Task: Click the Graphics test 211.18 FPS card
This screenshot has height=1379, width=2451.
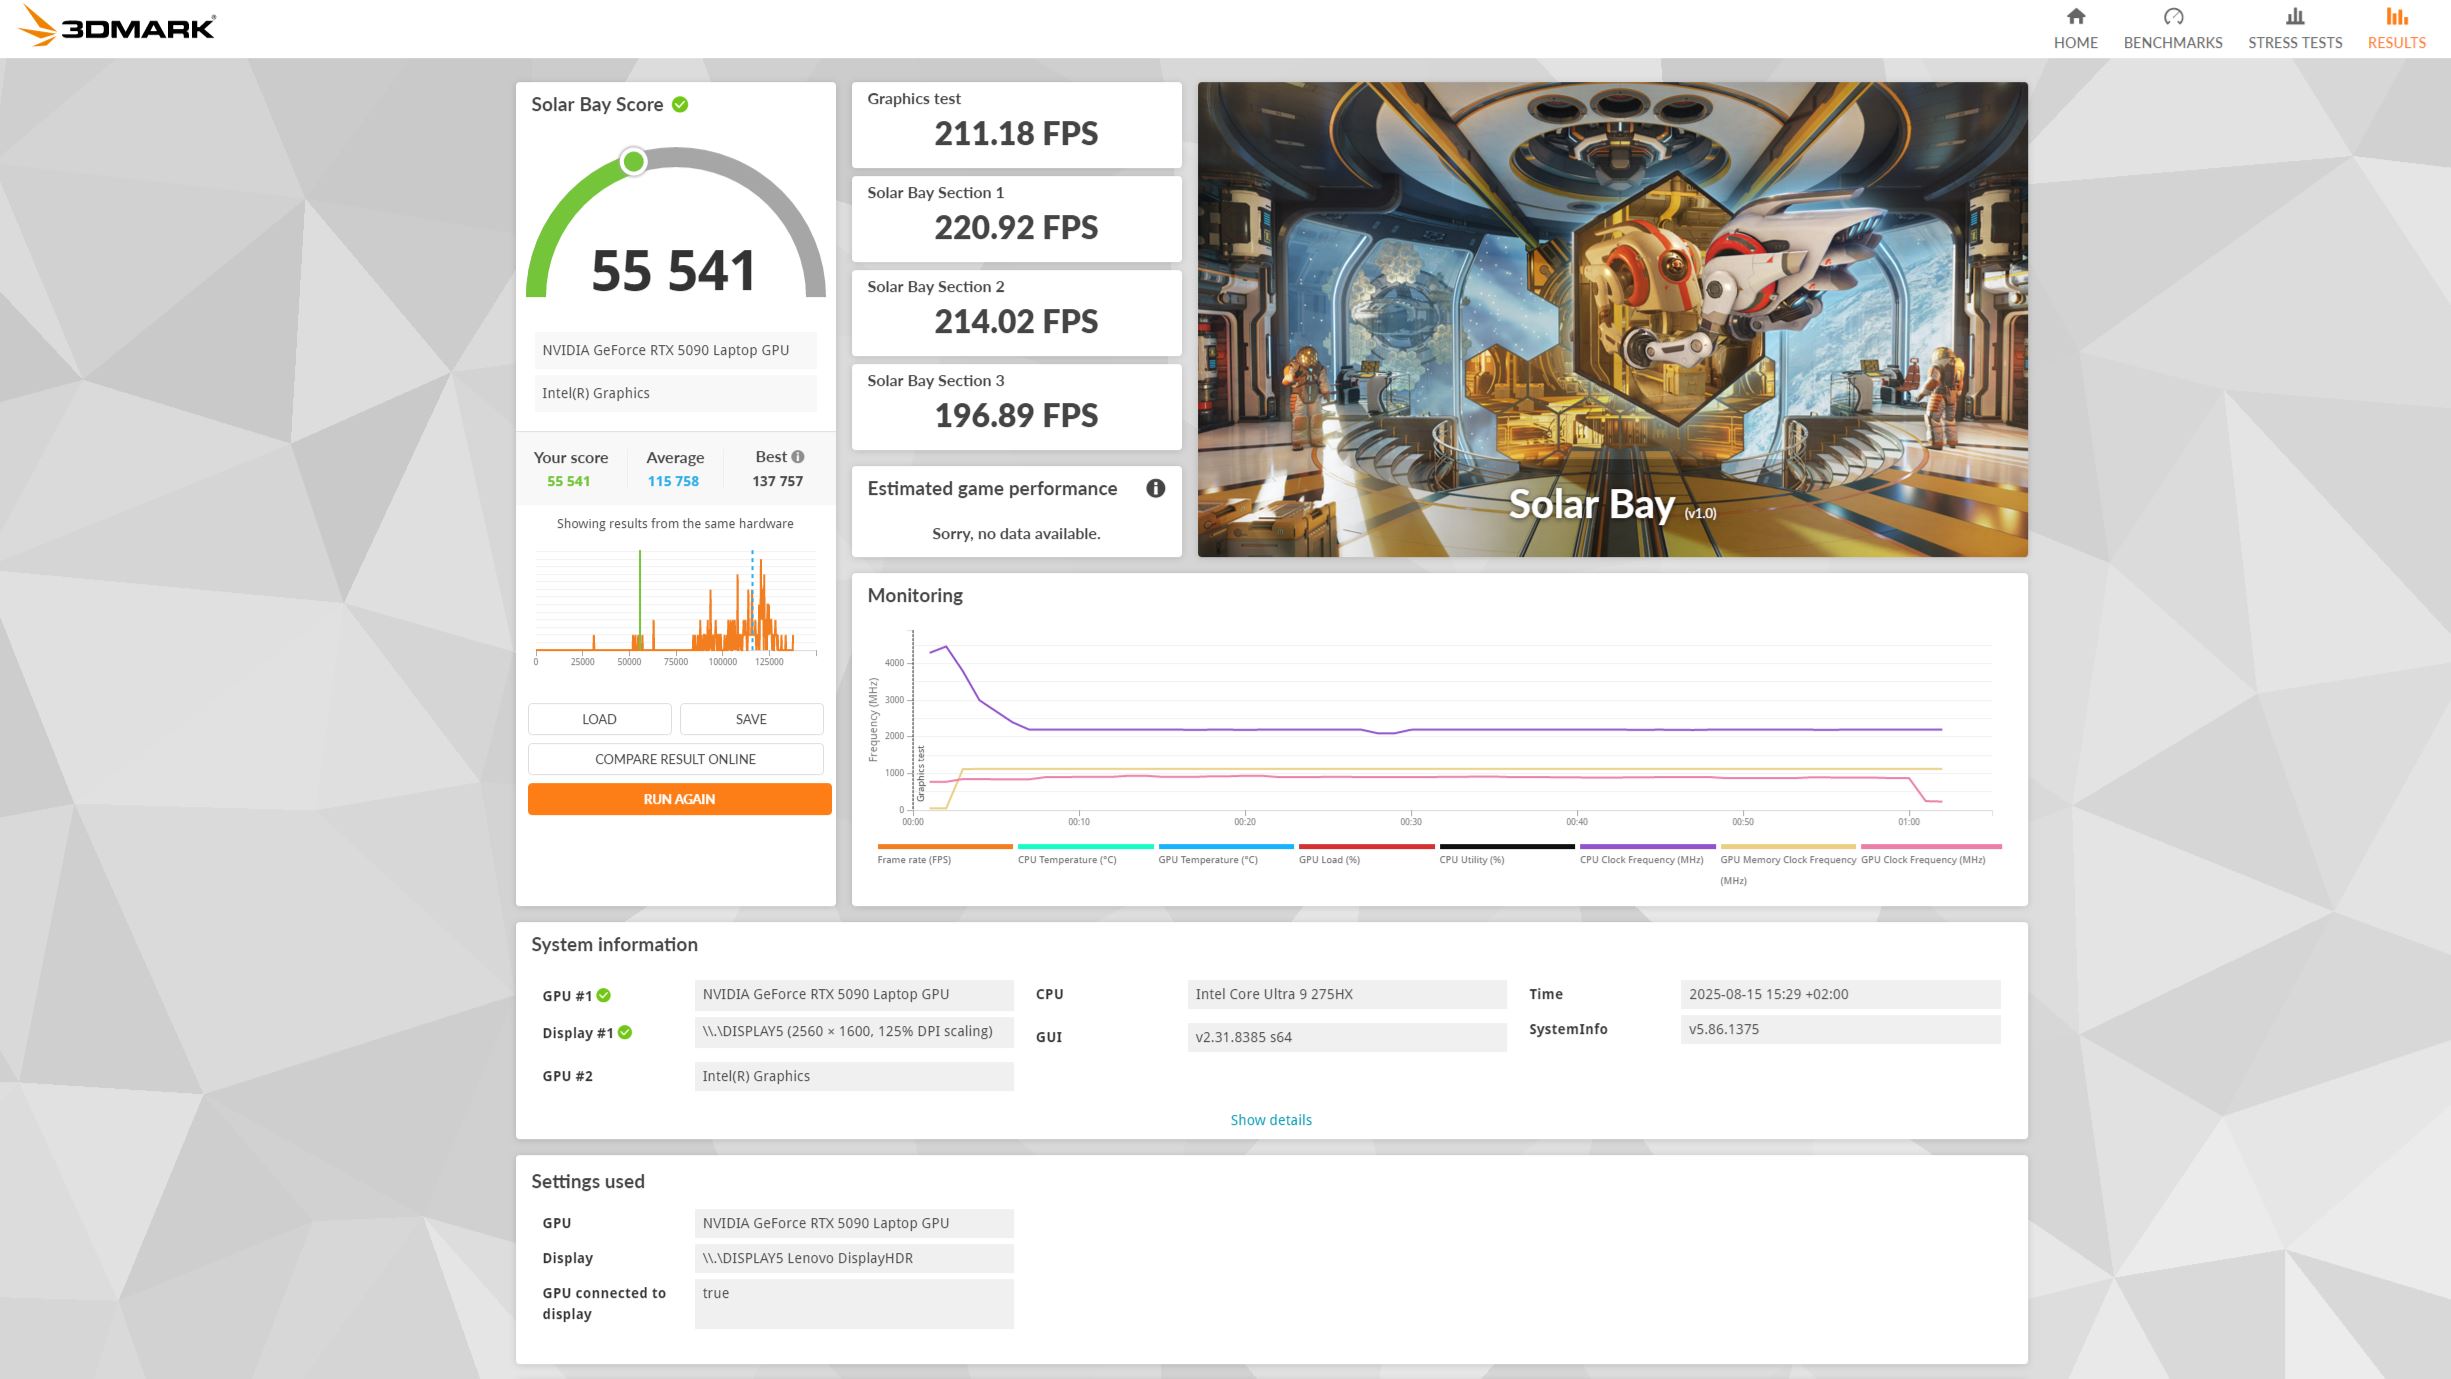Action: pos(1017,125)
